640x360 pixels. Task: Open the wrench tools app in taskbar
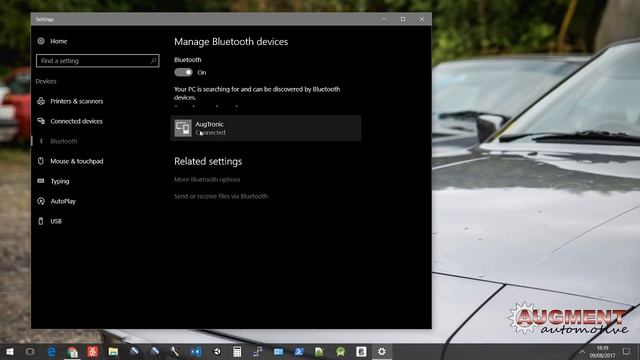click(x=175, y=351)
